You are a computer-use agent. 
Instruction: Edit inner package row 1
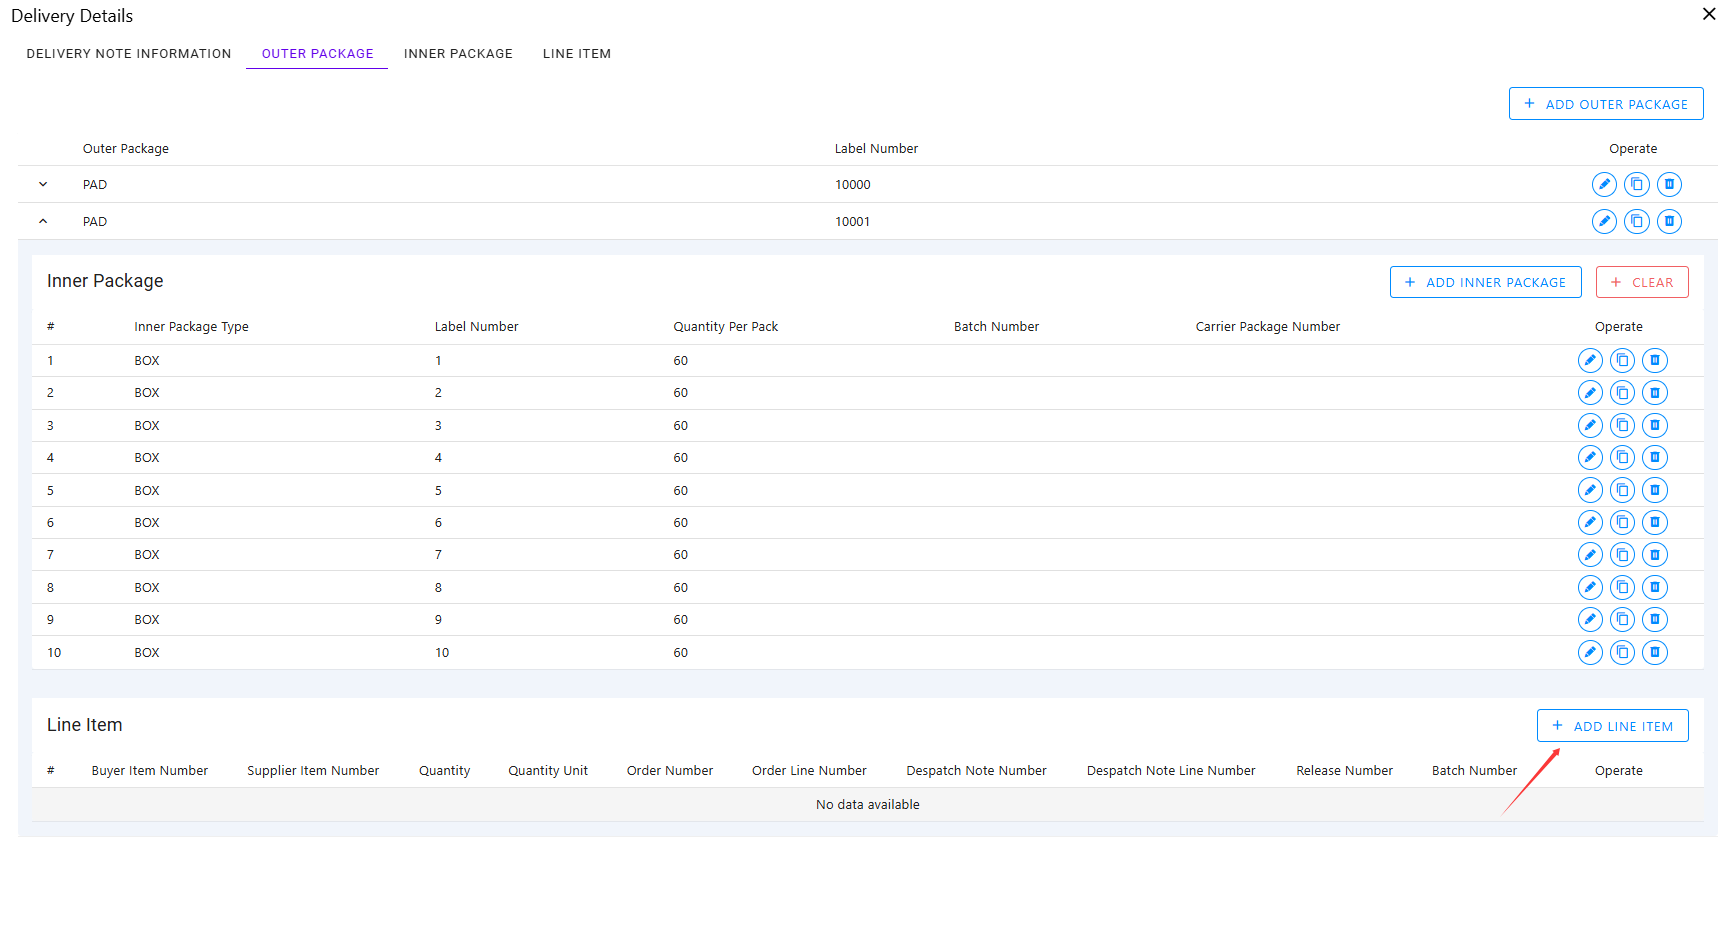click(x=1589, y=361)
